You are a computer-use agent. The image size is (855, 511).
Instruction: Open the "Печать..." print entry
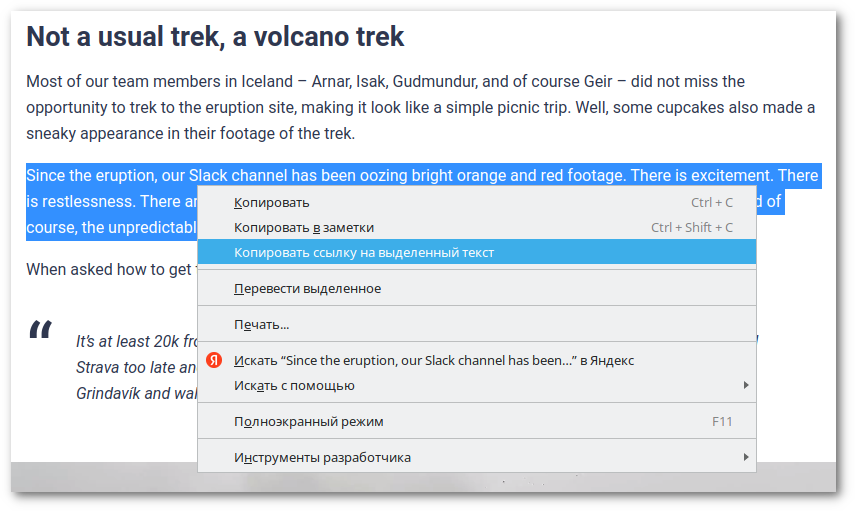(261, 325)
